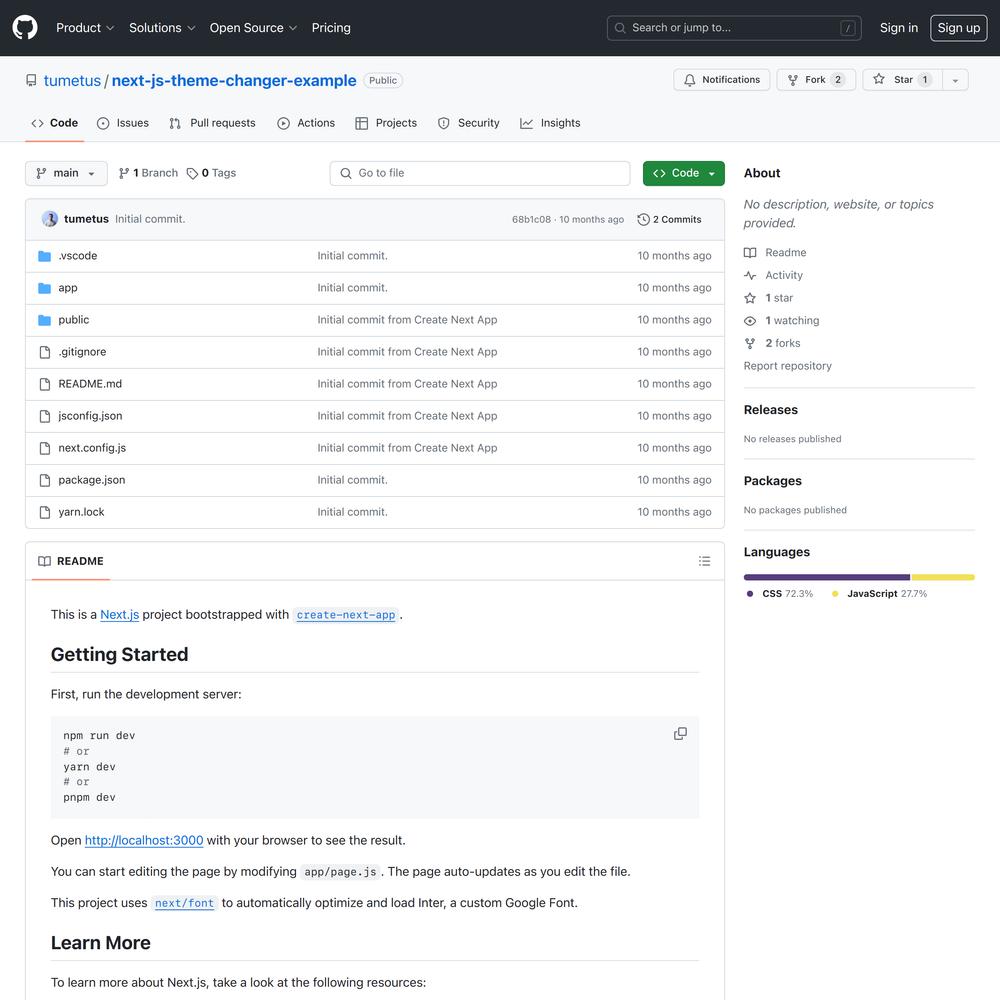Image resolution: width=1000 pixels, height=1000 pixels.
Task: Open the app folder icon
Action: point(45,288)
